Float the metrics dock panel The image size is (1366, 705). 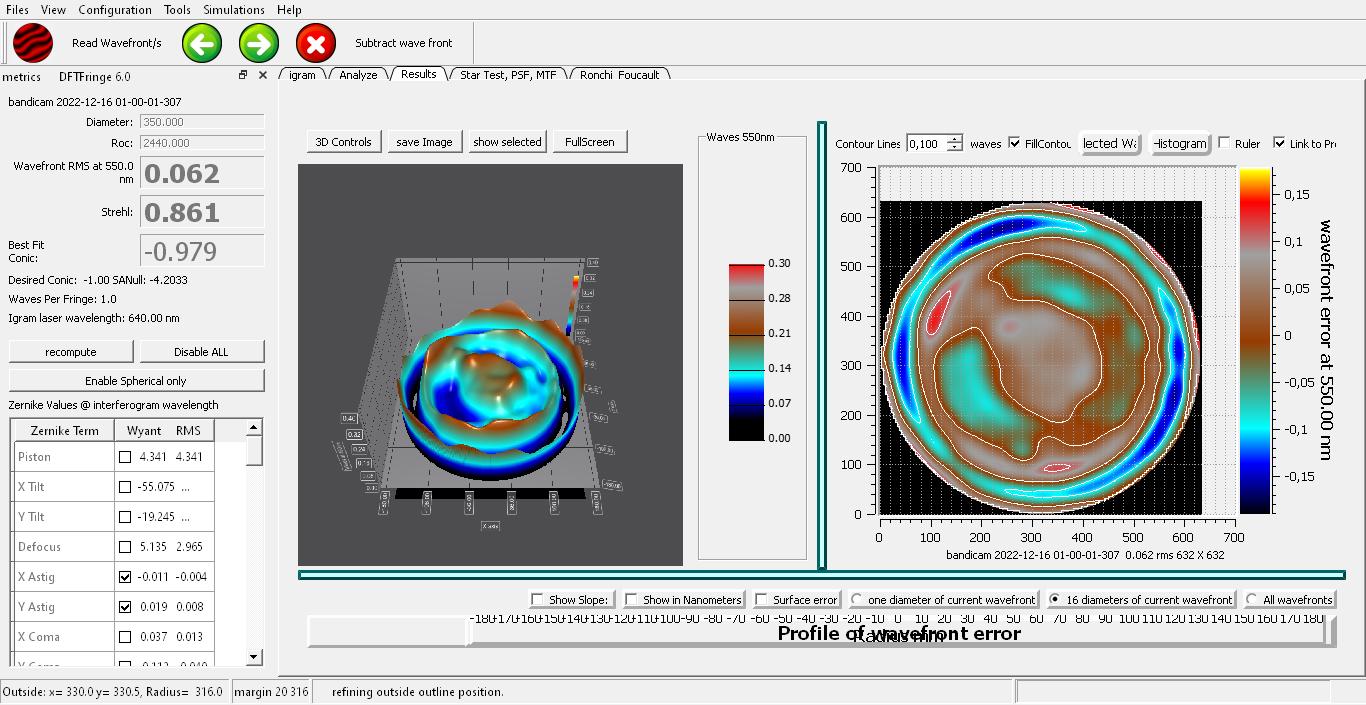point(243,75)
